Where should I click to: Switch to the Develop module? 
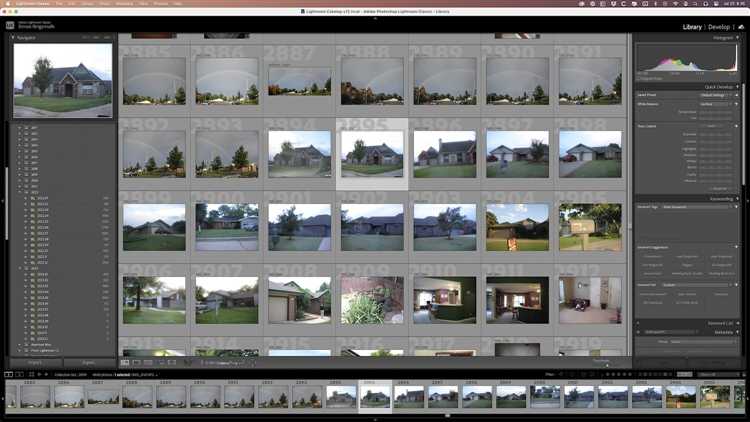coord(719,27)
